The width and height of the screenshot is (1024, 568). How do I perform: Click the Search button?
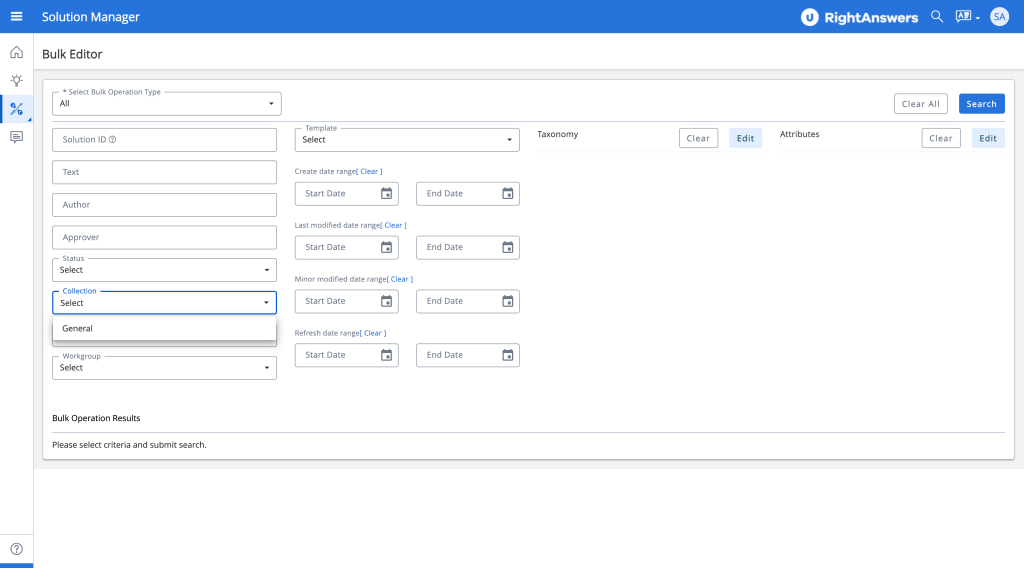point(982,104)
